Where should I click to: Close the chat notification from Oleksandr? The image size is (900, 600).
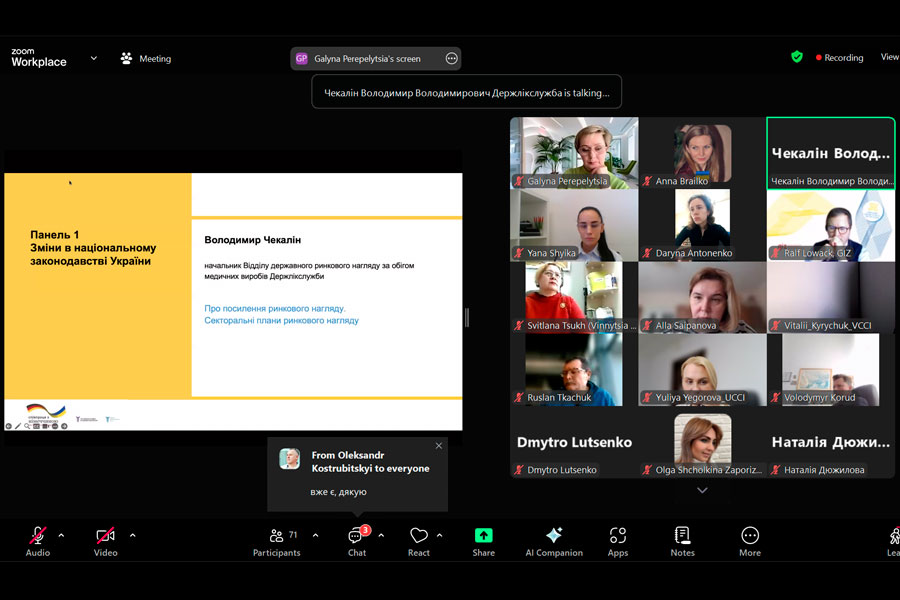click(x=439, y=446)
